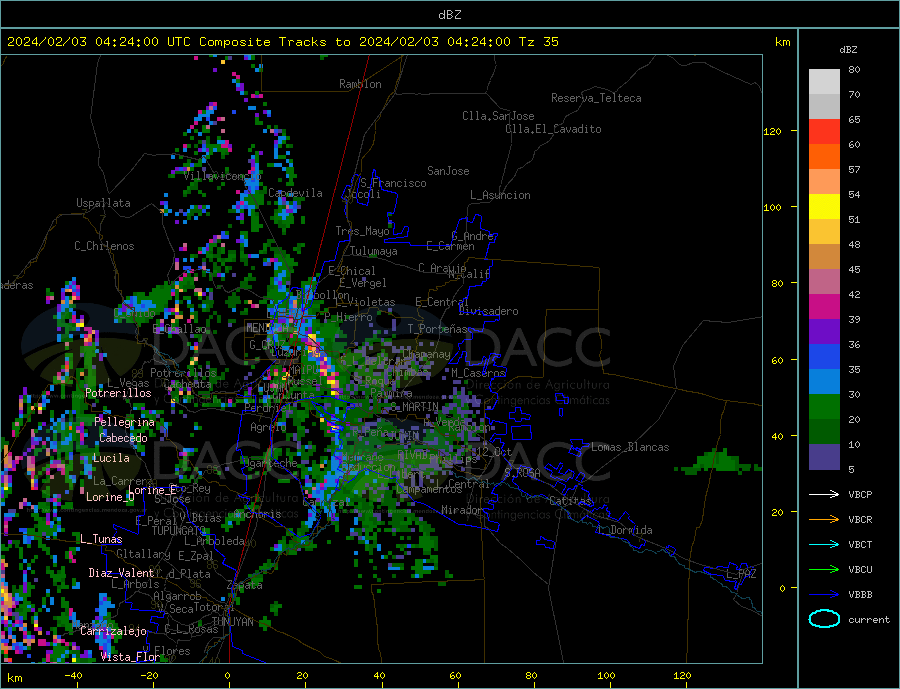
Task: Click the C_Chilenos label
Action: tap(104, 246)
